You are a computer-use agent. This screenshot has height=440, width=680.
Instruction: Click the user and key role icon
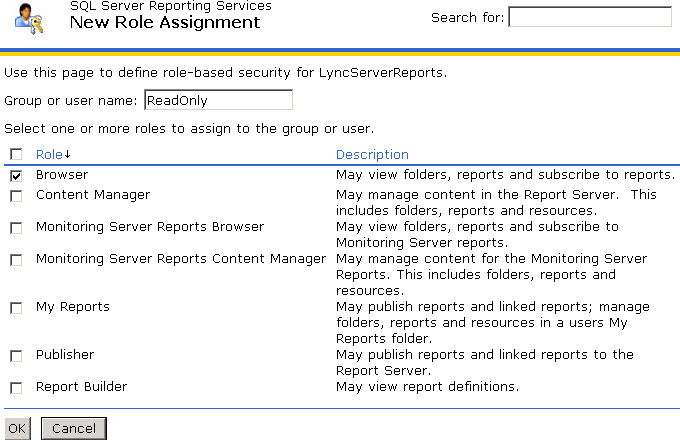[28, 18]
